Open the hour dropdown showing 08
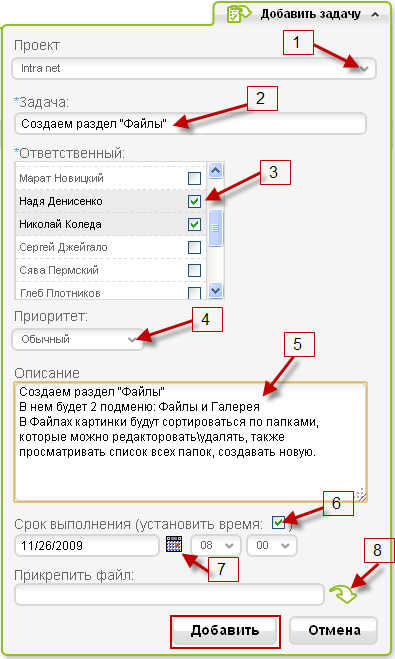Image resolution: width=395 pixels, height=659 pixels. point(216,546)
